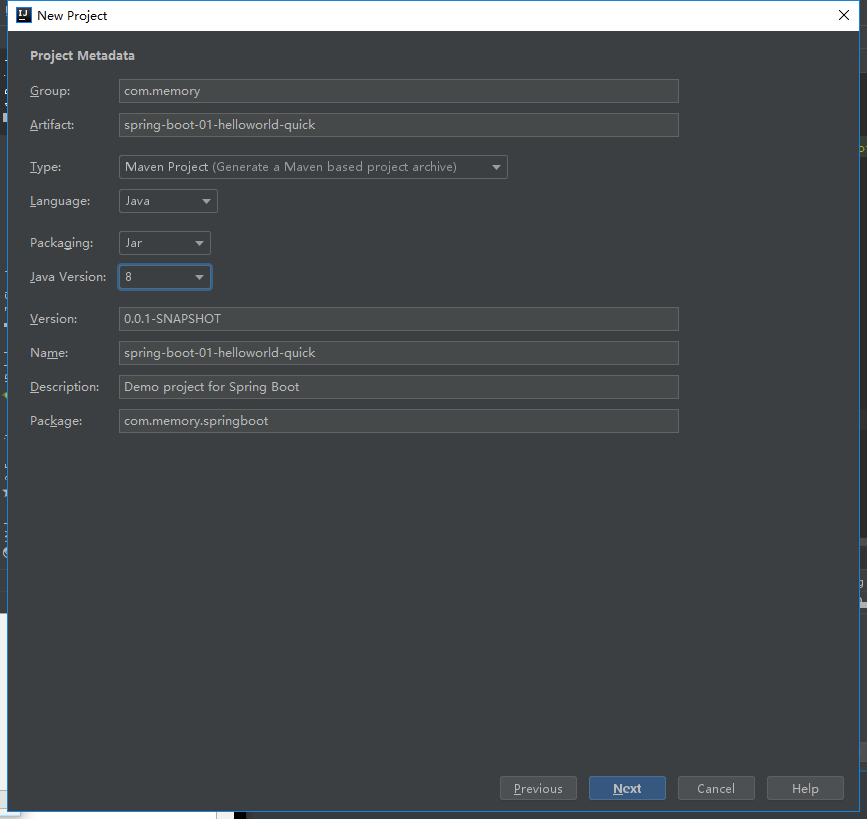This screenshot has width=867, height=819.
Task: Open Help for the dialog
Action: [805, 788]
